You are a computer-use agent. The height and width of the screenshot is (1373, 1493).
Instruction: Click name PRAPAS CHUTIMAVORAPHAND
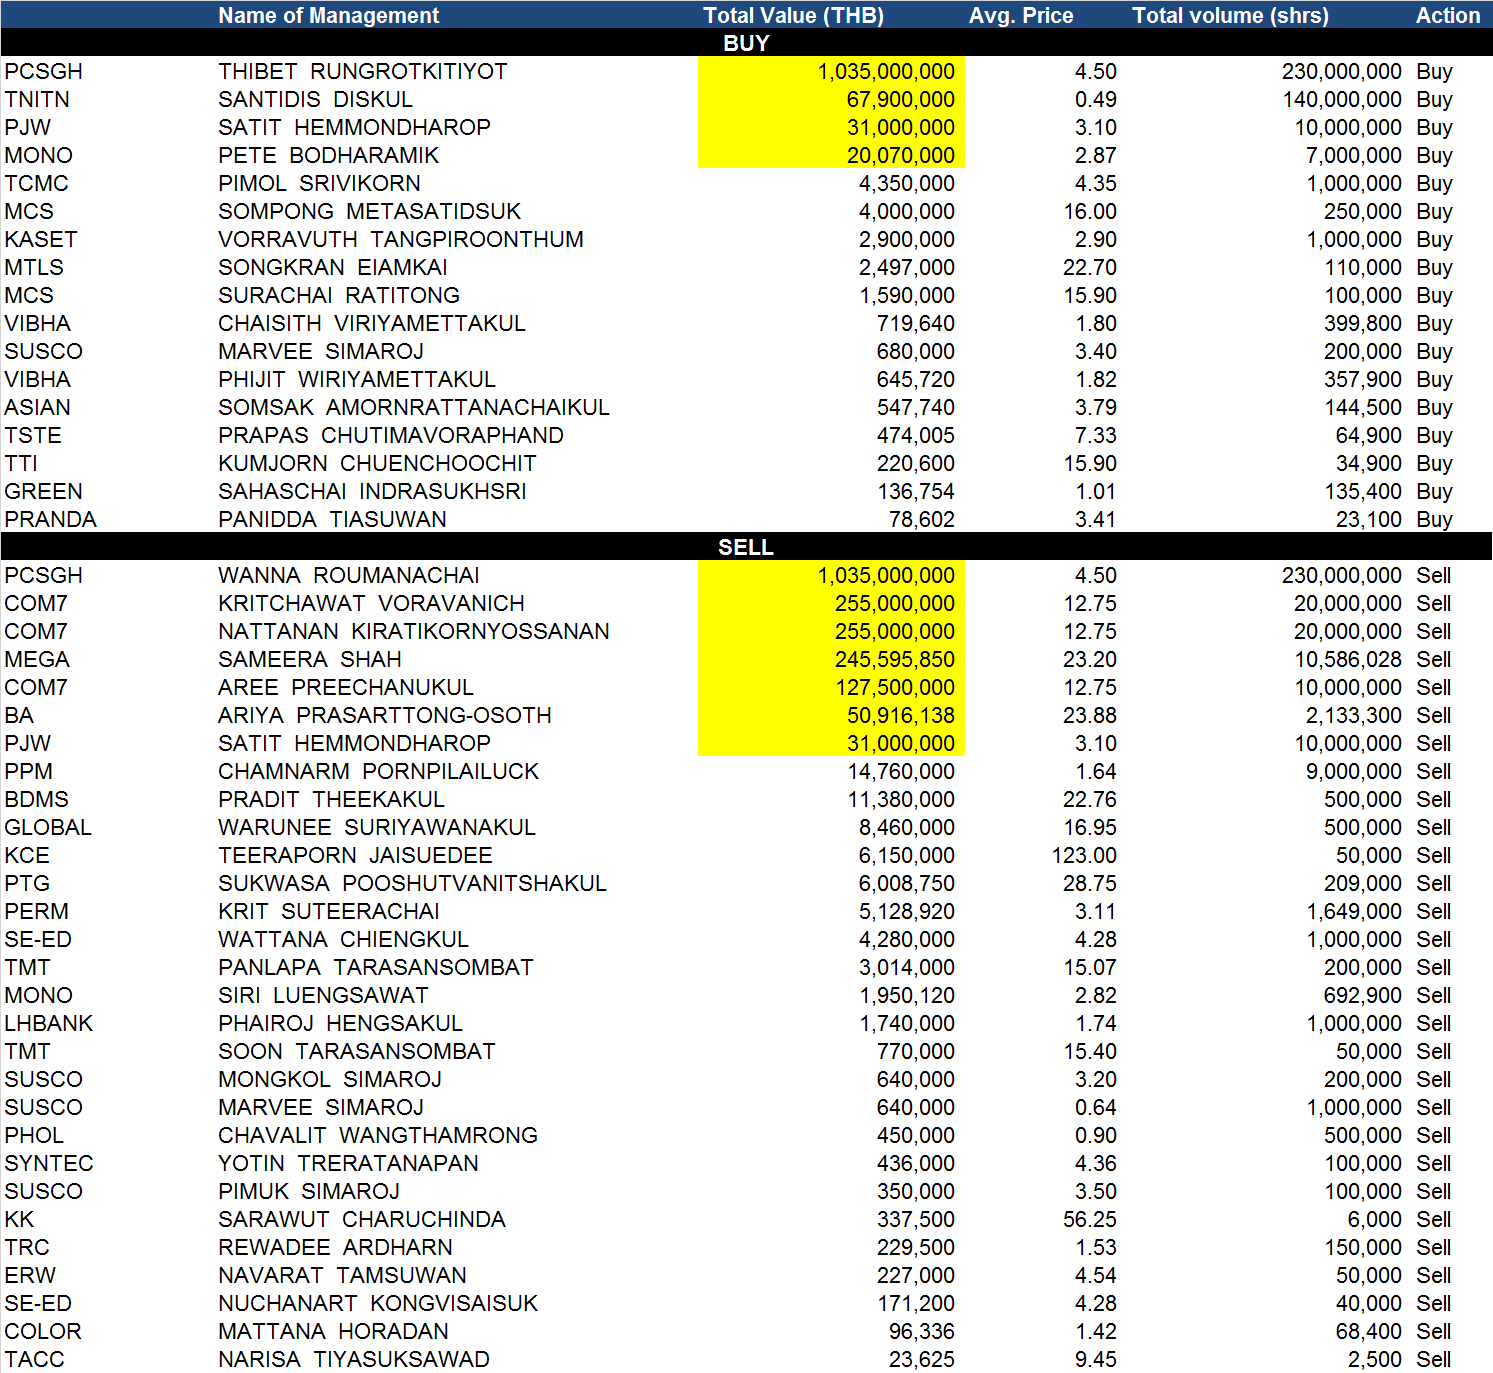coord(391,435)
